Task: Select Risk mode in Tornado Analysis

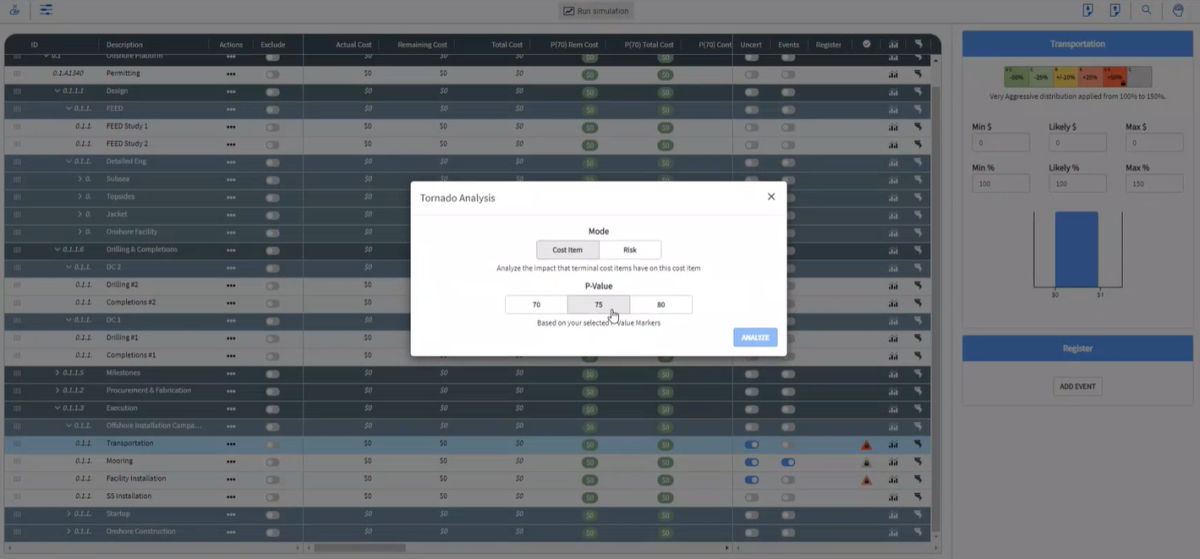Action: (x=629, y=250)
